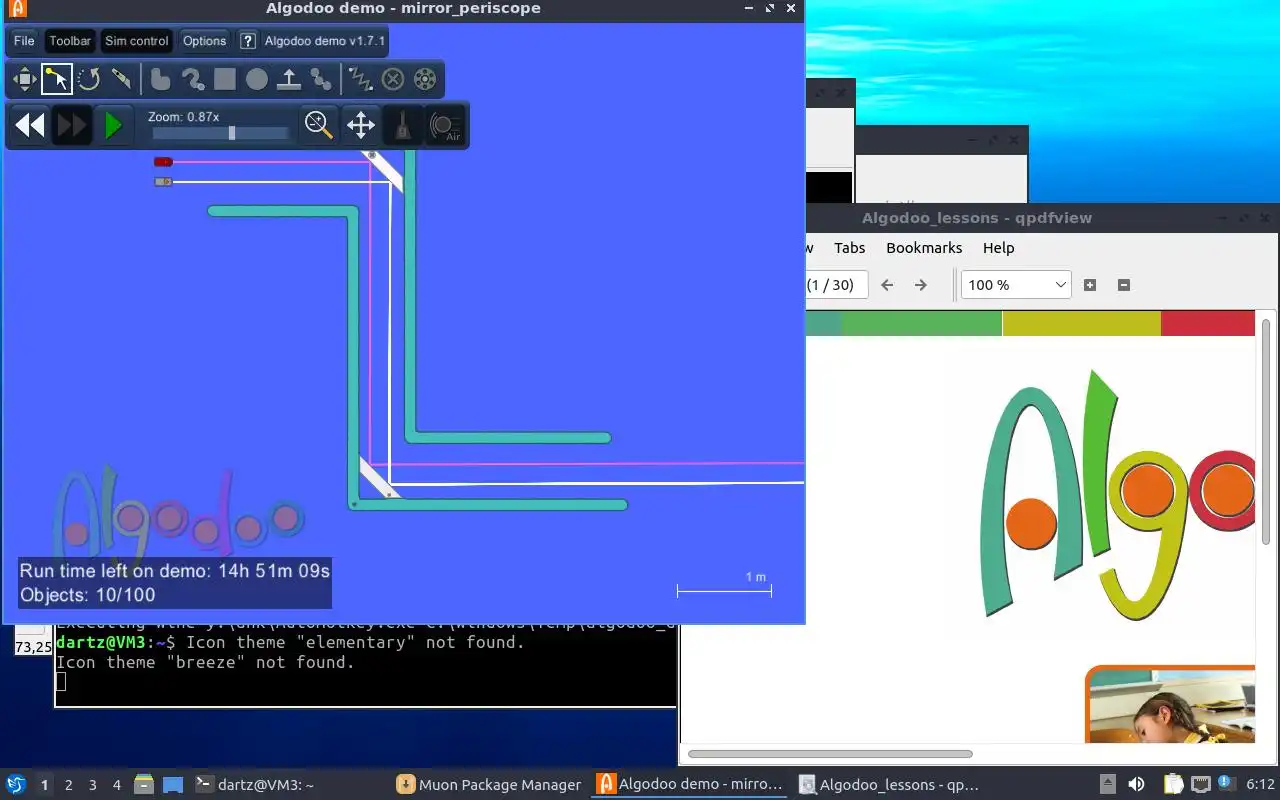The height and width of the screenshot is (800, 1280).
Task: Go to next page in qpdfview
Action: (921, 285)
